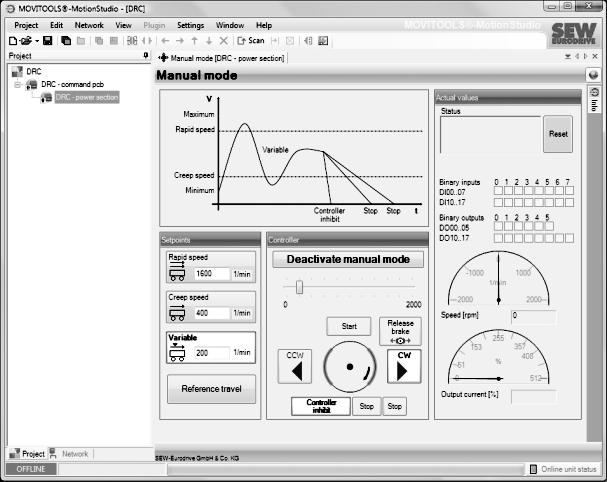Click the rotation indicator dial
Screen dimensions: 607x482
click(350, 366)
